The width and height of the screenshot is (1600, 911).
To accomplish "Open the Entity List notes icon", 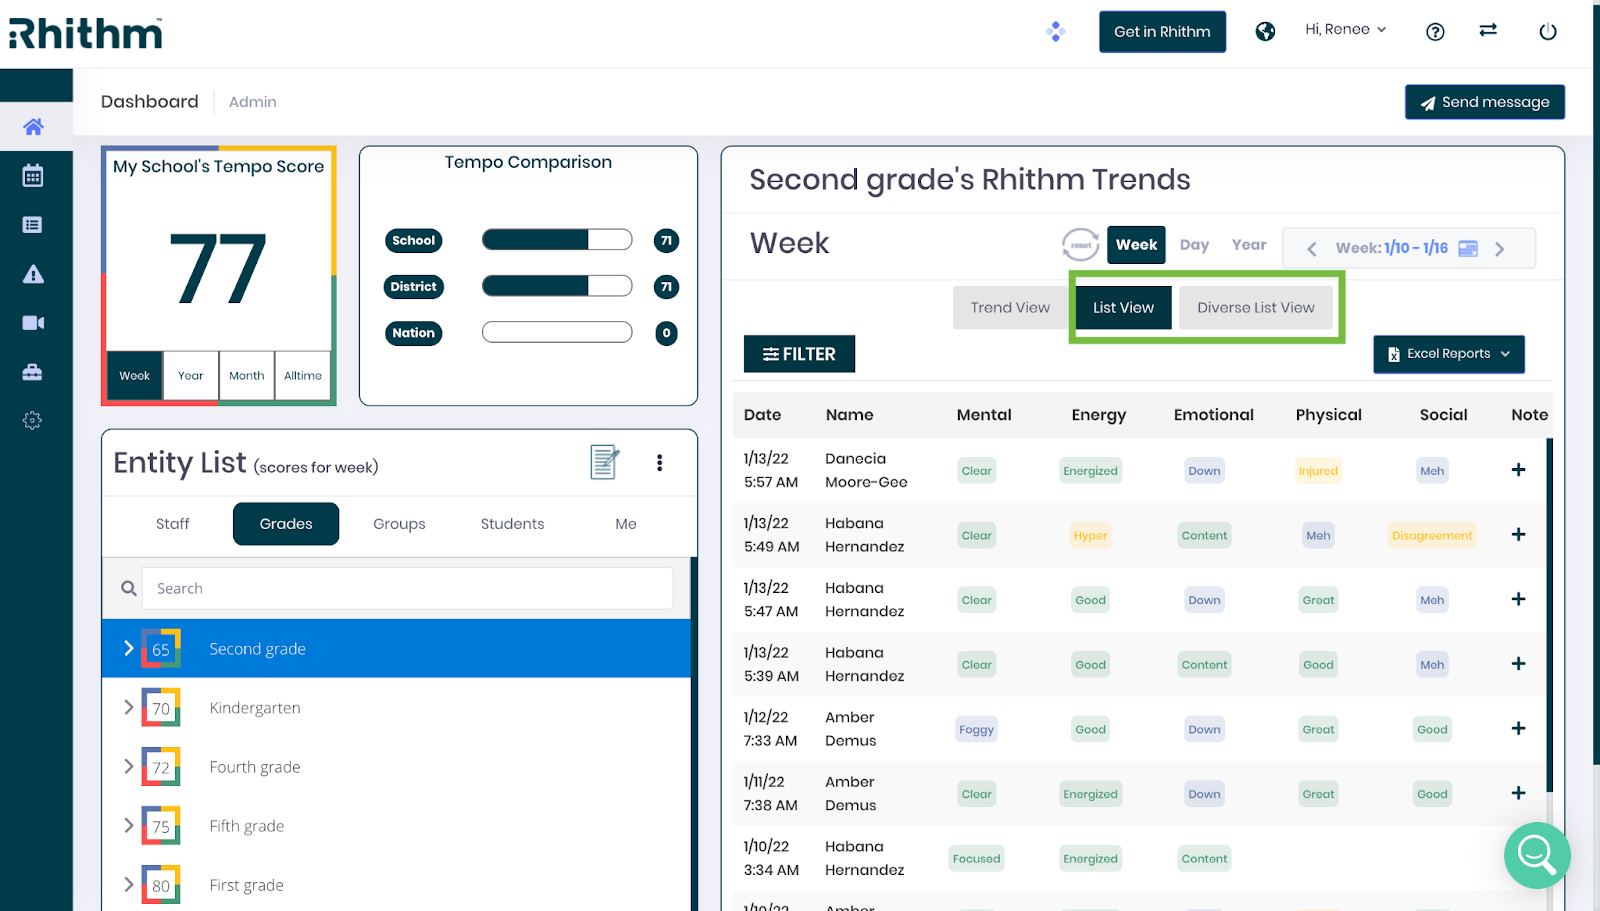I will tap(605, 462).
